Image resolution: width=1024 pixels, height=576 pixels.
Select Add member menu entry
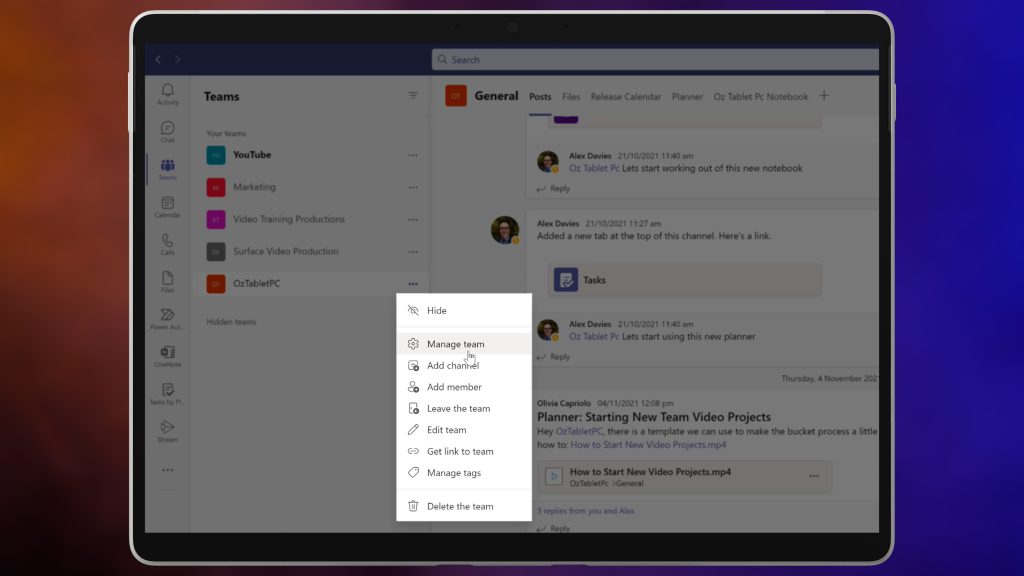pos(464,387)
